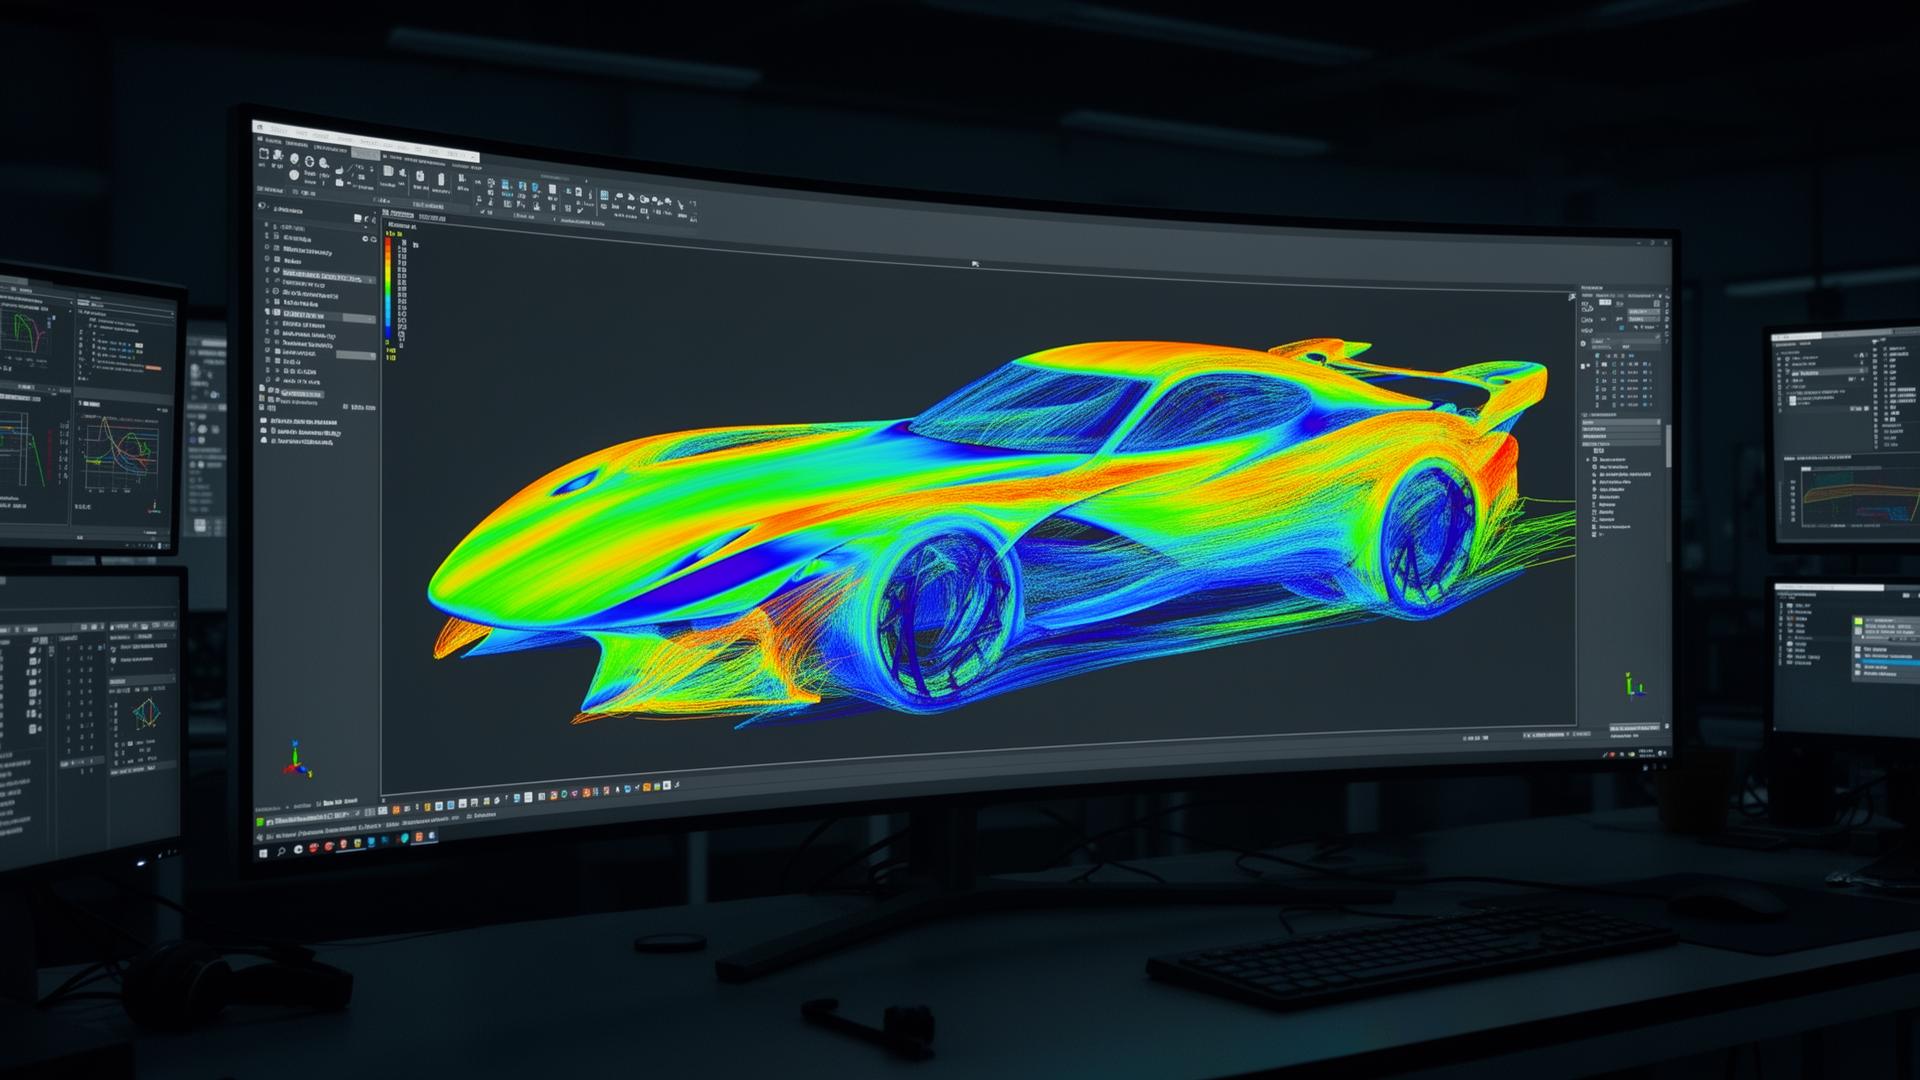The height and width of the screenshot is (1080, 1920).
Task: Select the simulated car model in the viewport
Action: (990, 530)
